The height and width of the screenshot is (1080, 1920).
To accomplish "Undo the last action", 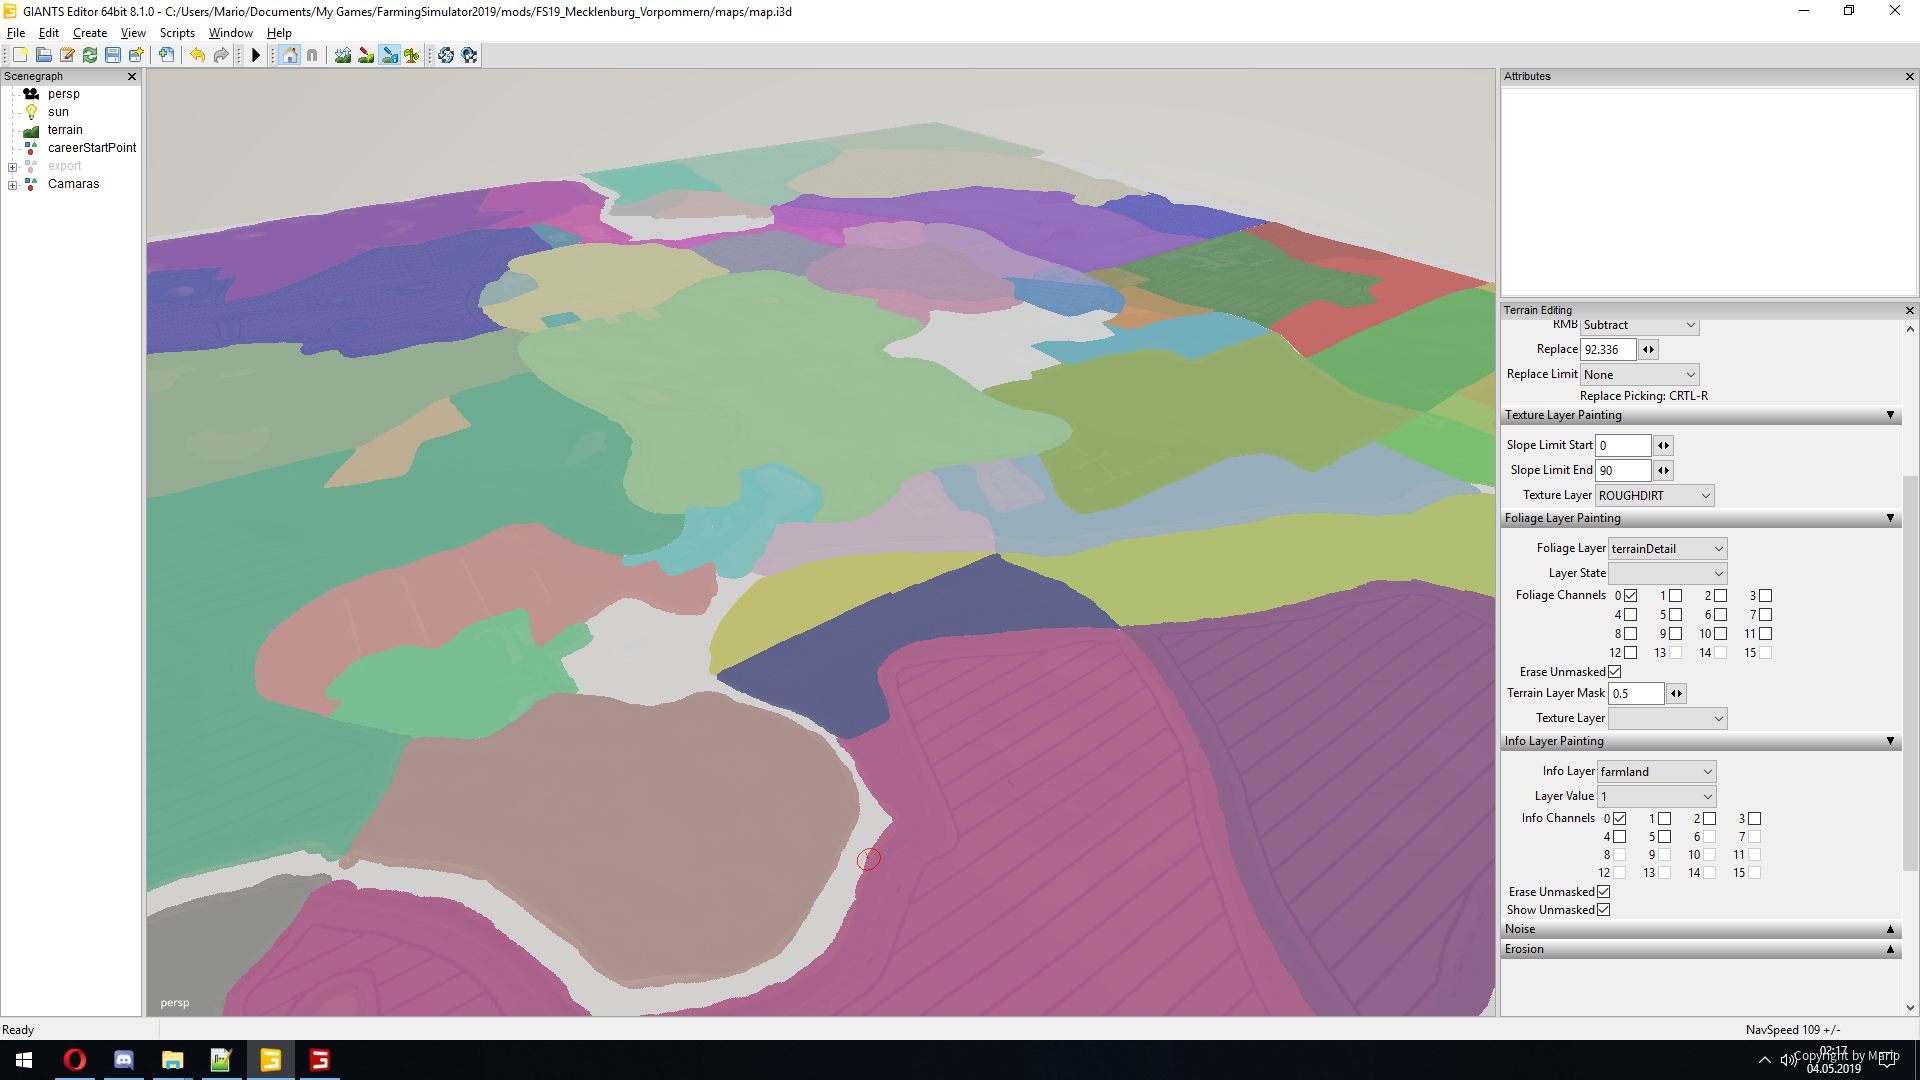I will pyautogui.click(x=197, y=55).
